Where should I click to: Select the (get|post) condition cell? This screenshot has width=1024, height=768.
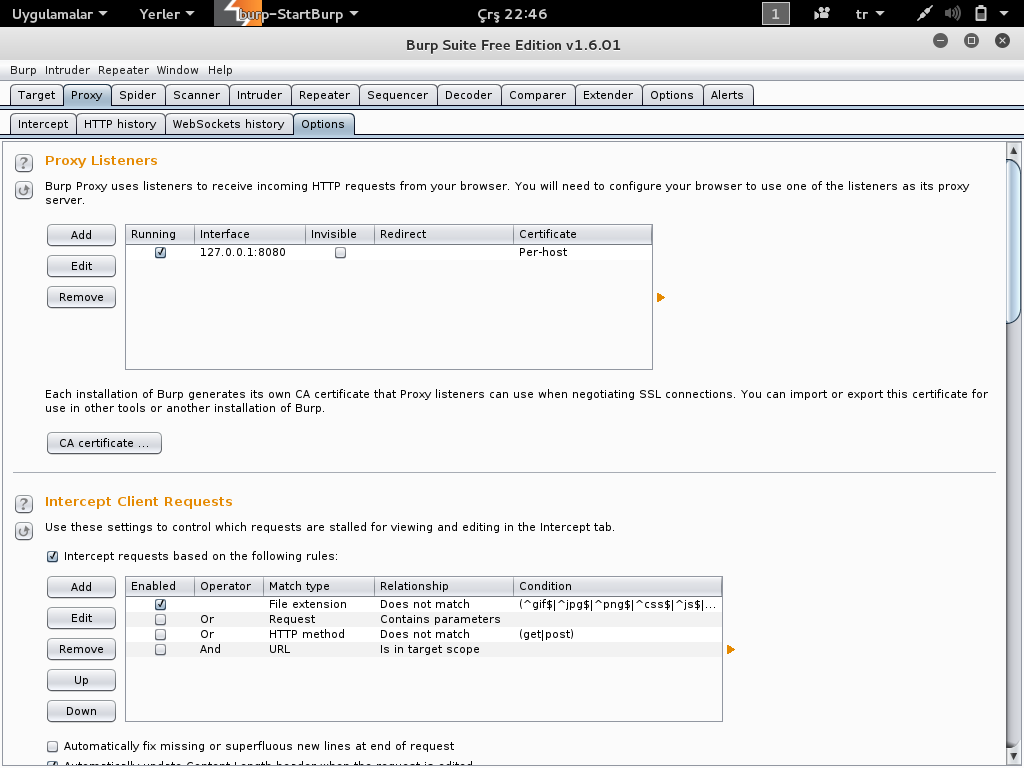[x=618, y=634]
